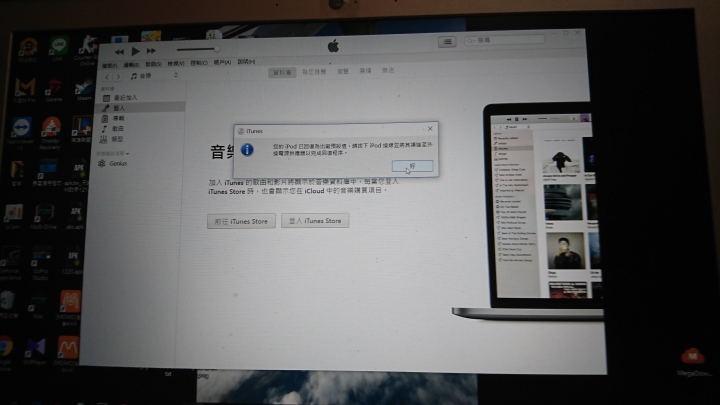
Task: Click the forward navigation arrow
Action: (118, 77)
